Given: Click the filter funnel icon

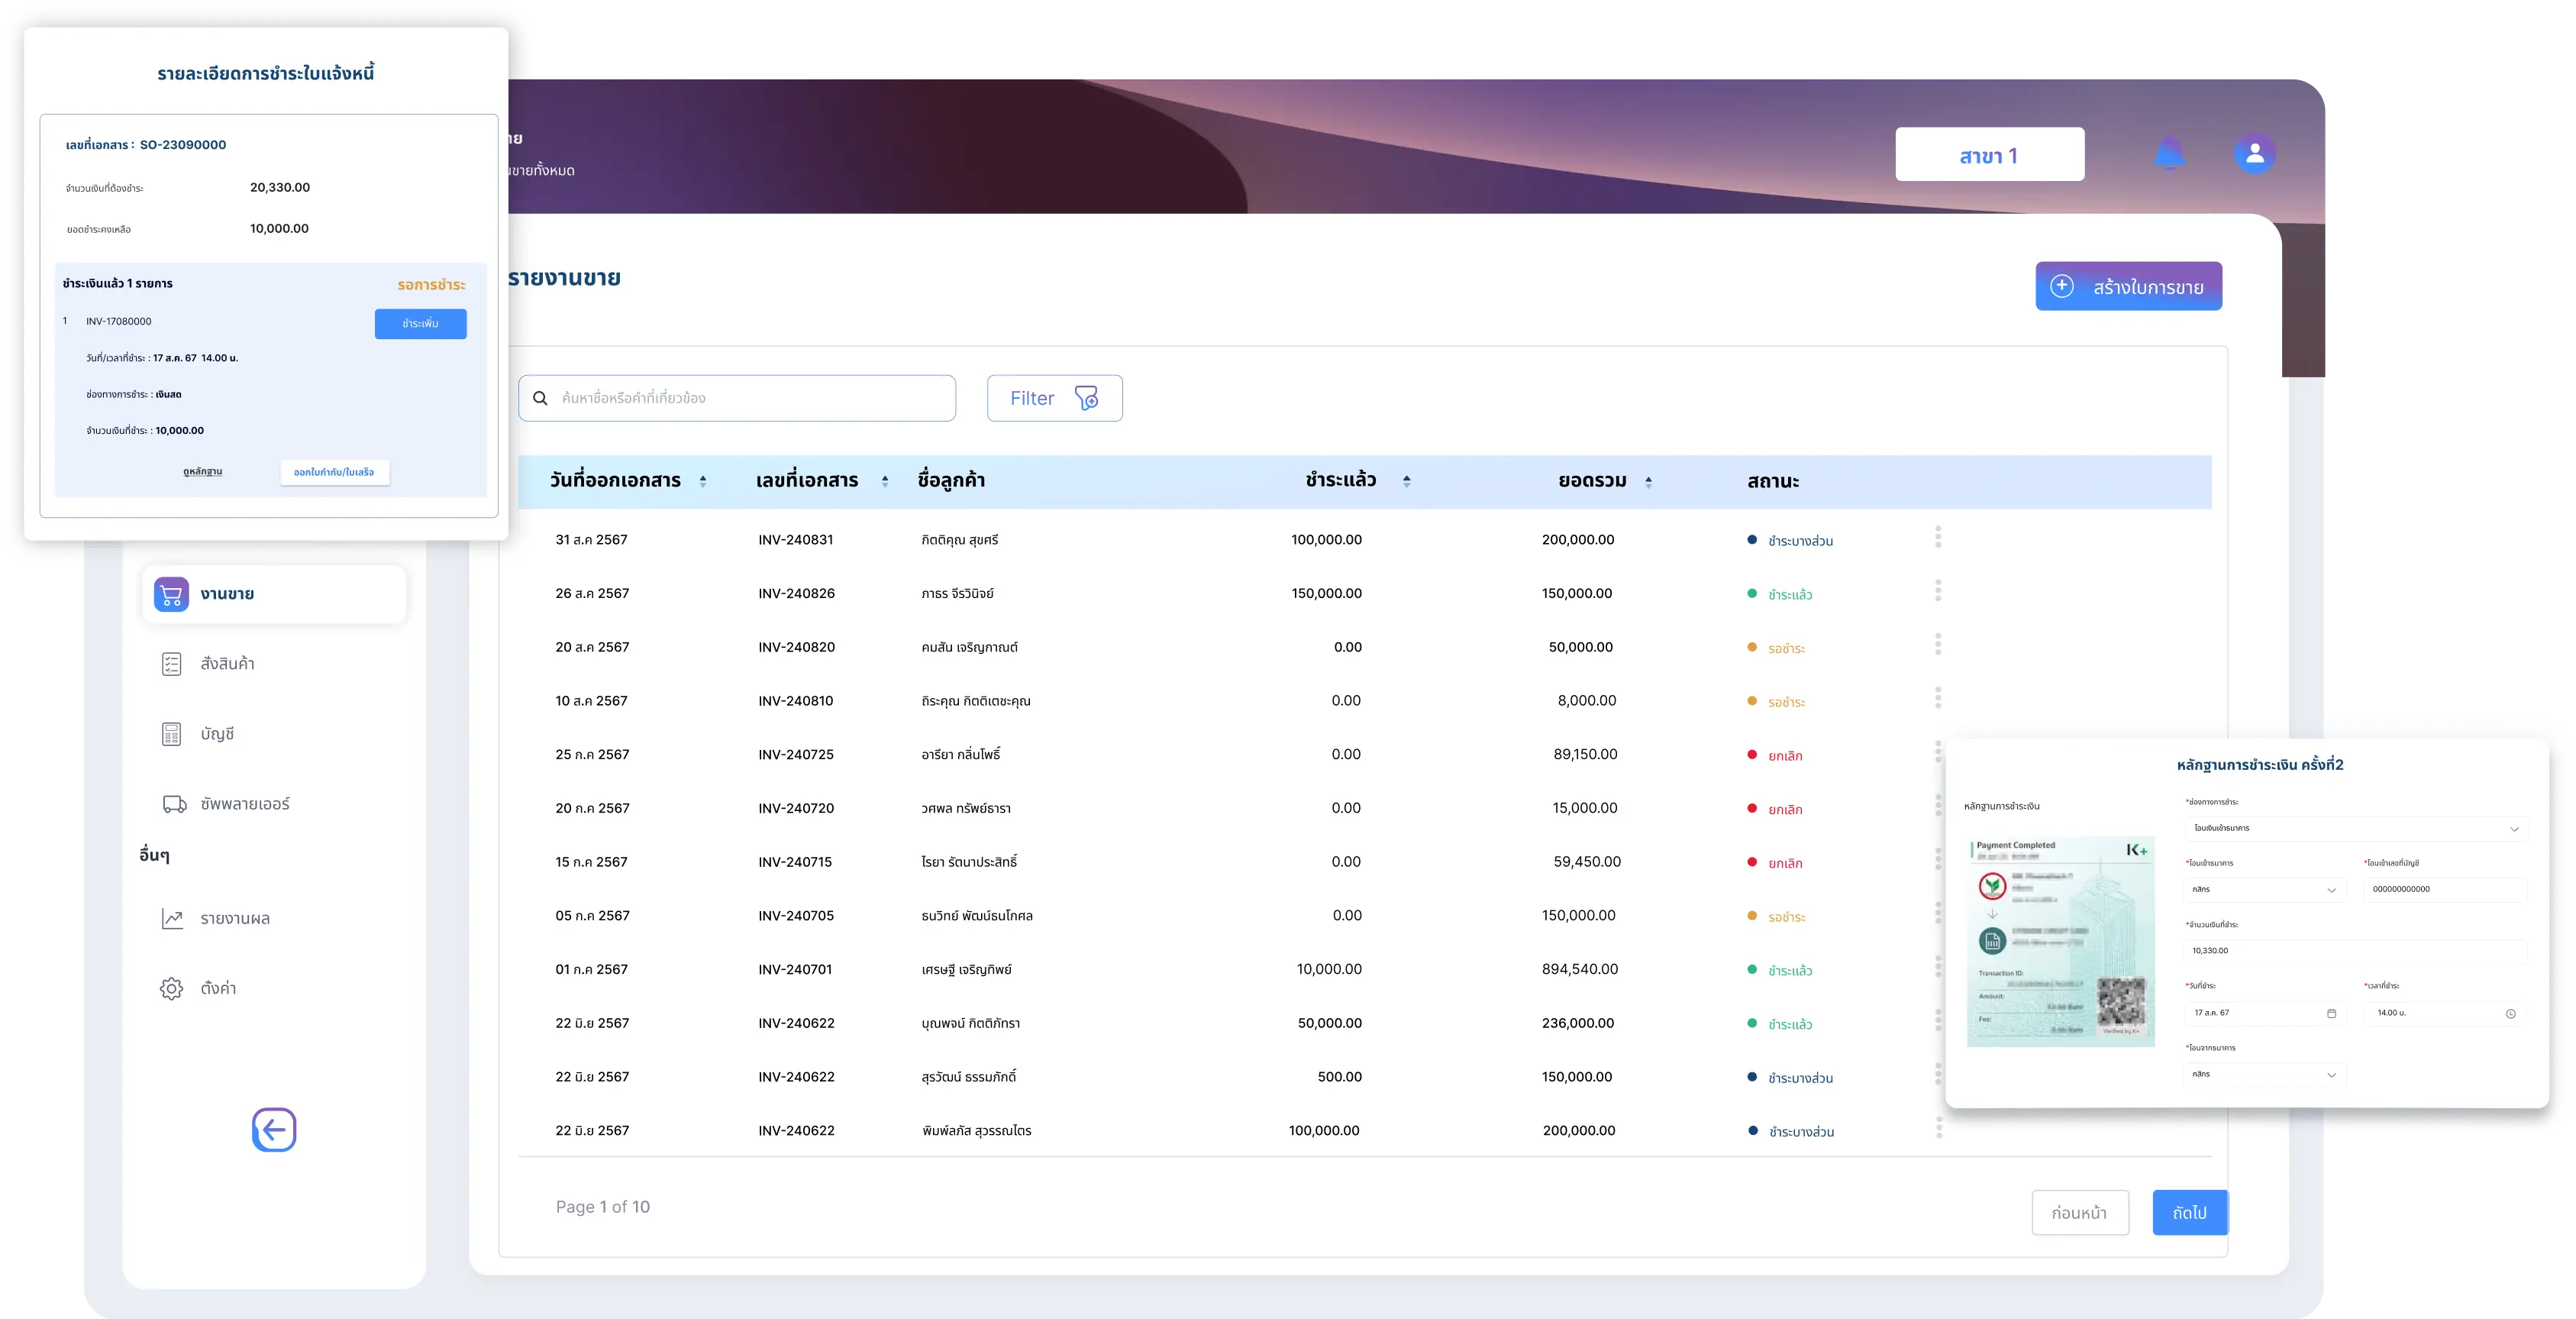Looking at the screenshot, I should pos(1086,398).
